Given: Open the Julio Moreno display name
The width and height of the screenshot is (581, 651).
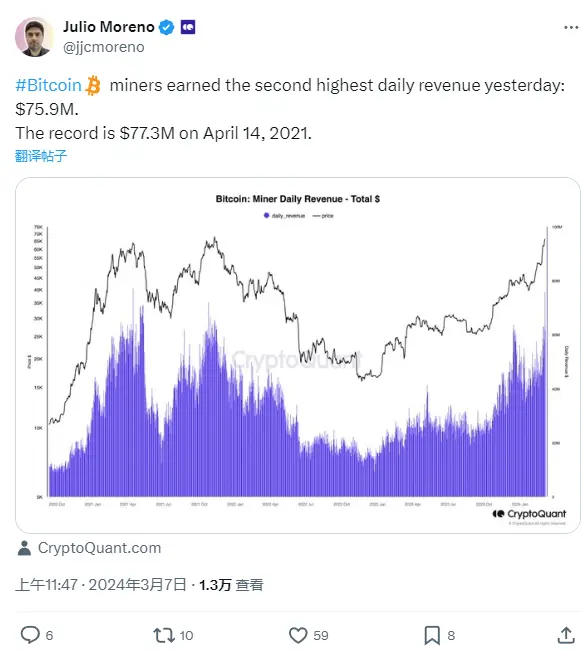Looking at the screenshot, I should (x=109, y=27).
